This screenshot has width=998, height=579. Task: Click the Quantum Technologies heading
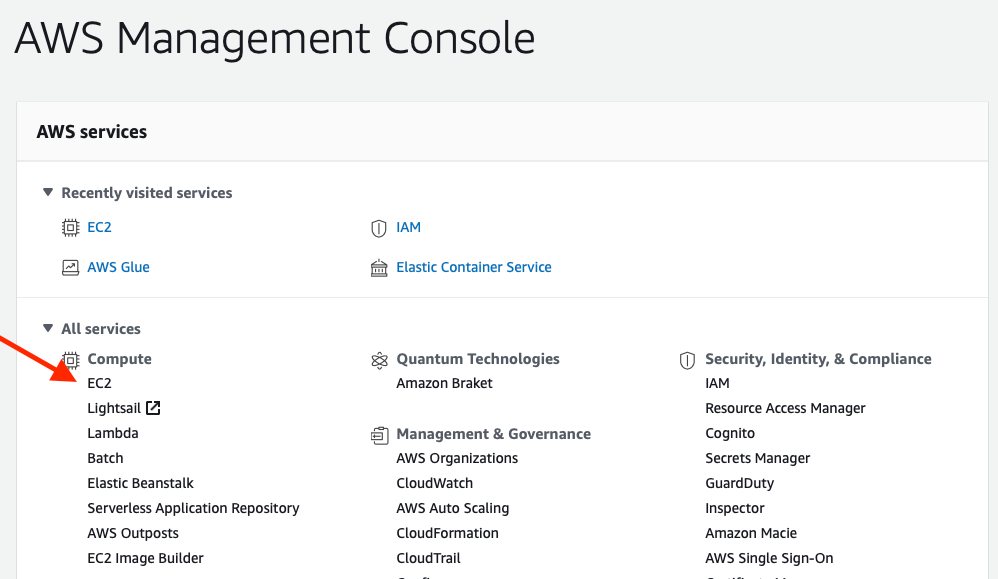click(x=478, y=359)
